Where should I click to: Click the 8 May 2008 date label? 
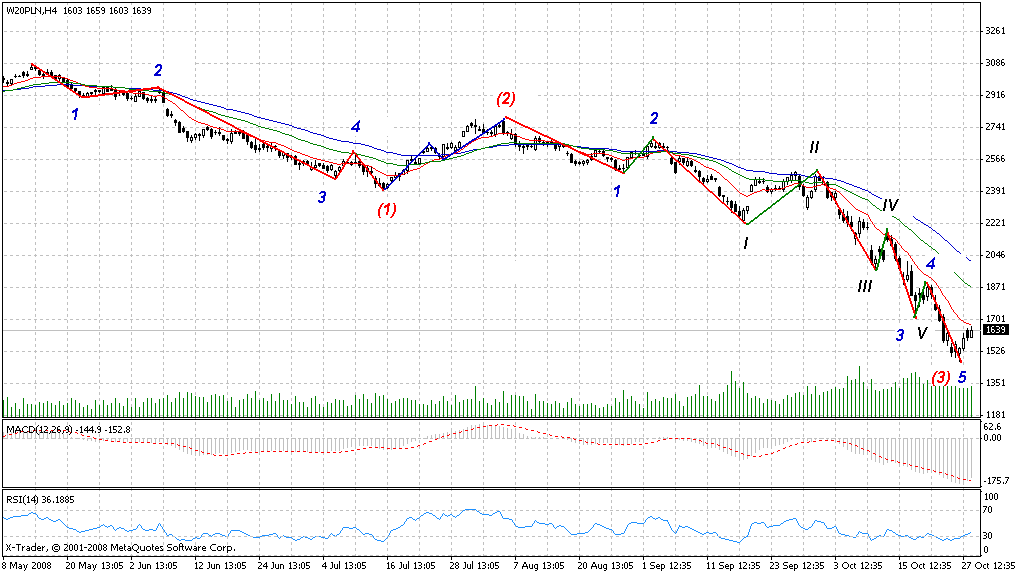(25, 565)
